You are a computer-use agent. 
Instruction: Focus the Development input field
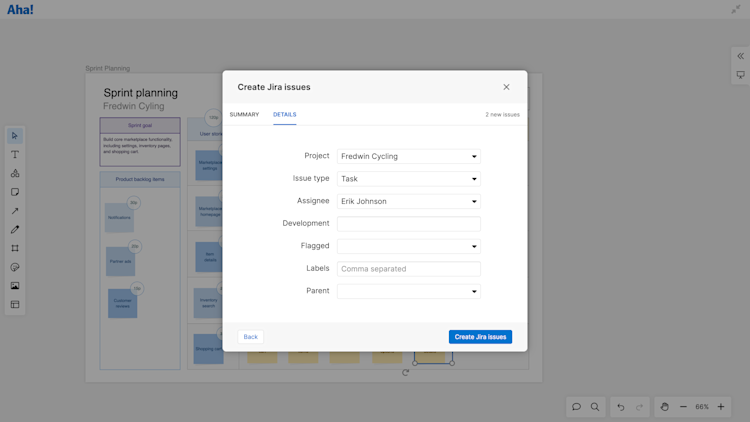408,224
